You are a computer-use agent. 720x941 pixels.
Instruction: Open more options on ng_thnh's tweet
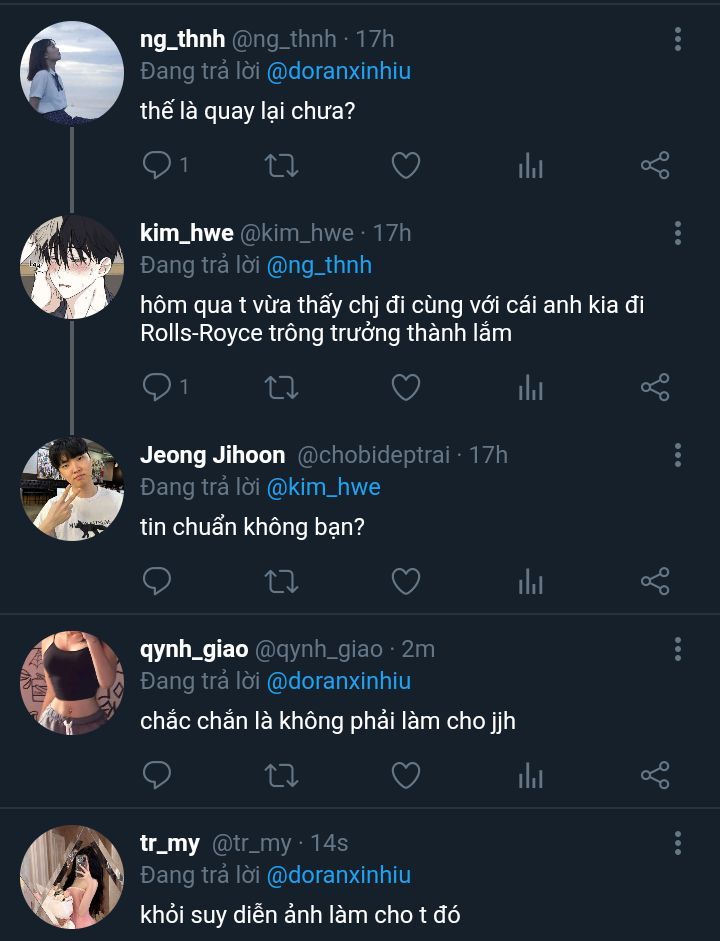[x=678, y=39]
